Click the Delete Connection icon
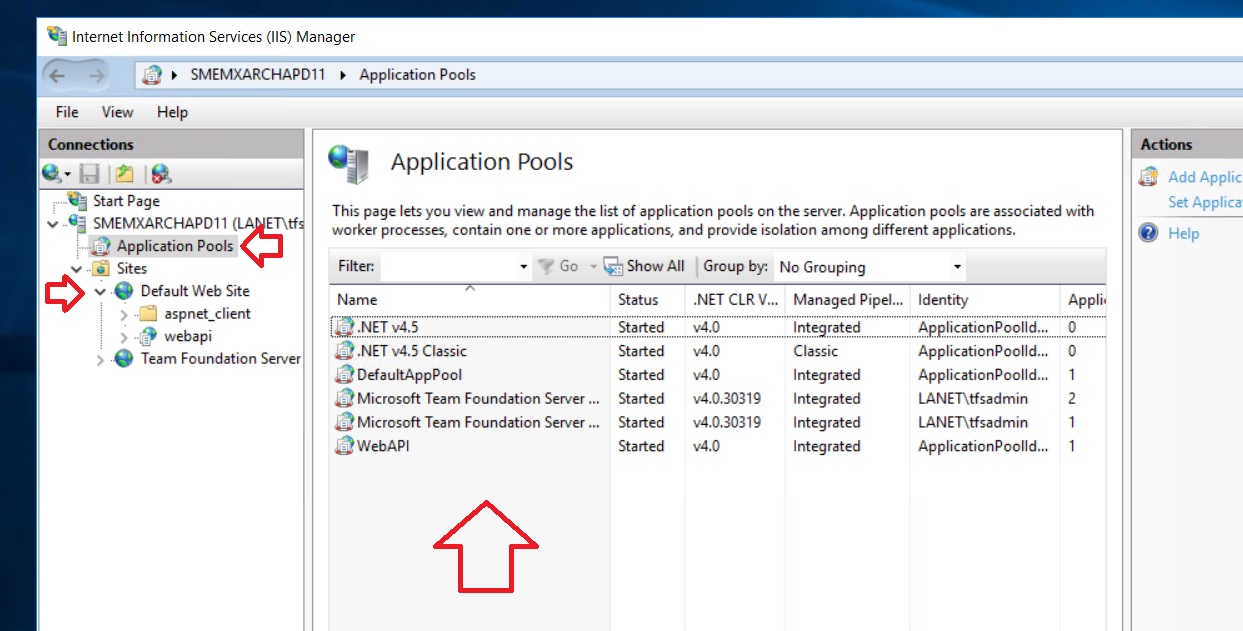This screenshot has height=631, width=1243. tap(160, 174)
